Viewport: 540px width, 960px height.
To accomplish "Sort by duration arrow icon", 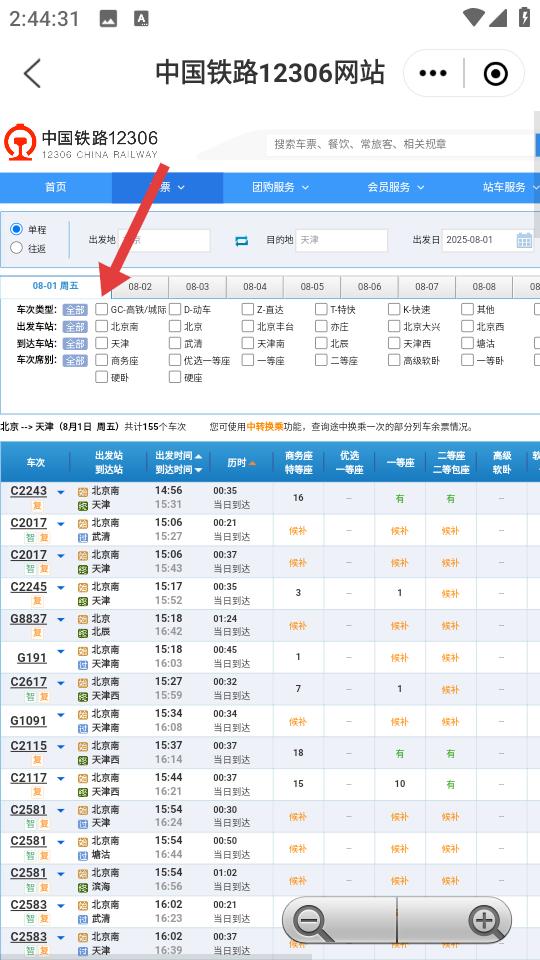I will pyautogui.click(x=252, y=463).
